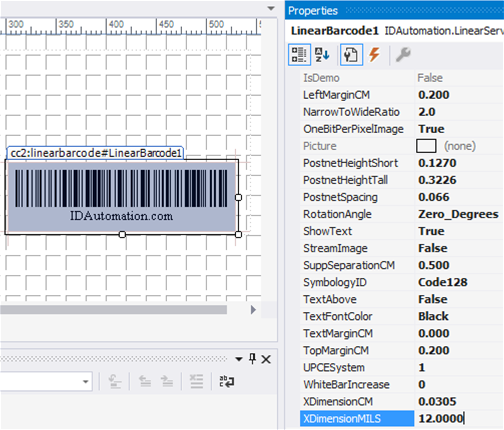Image resolution: width=504 pixels, height=430 pixels.
Task: Click the TextFontColor value Black
Action: click(x=433, y=316)
